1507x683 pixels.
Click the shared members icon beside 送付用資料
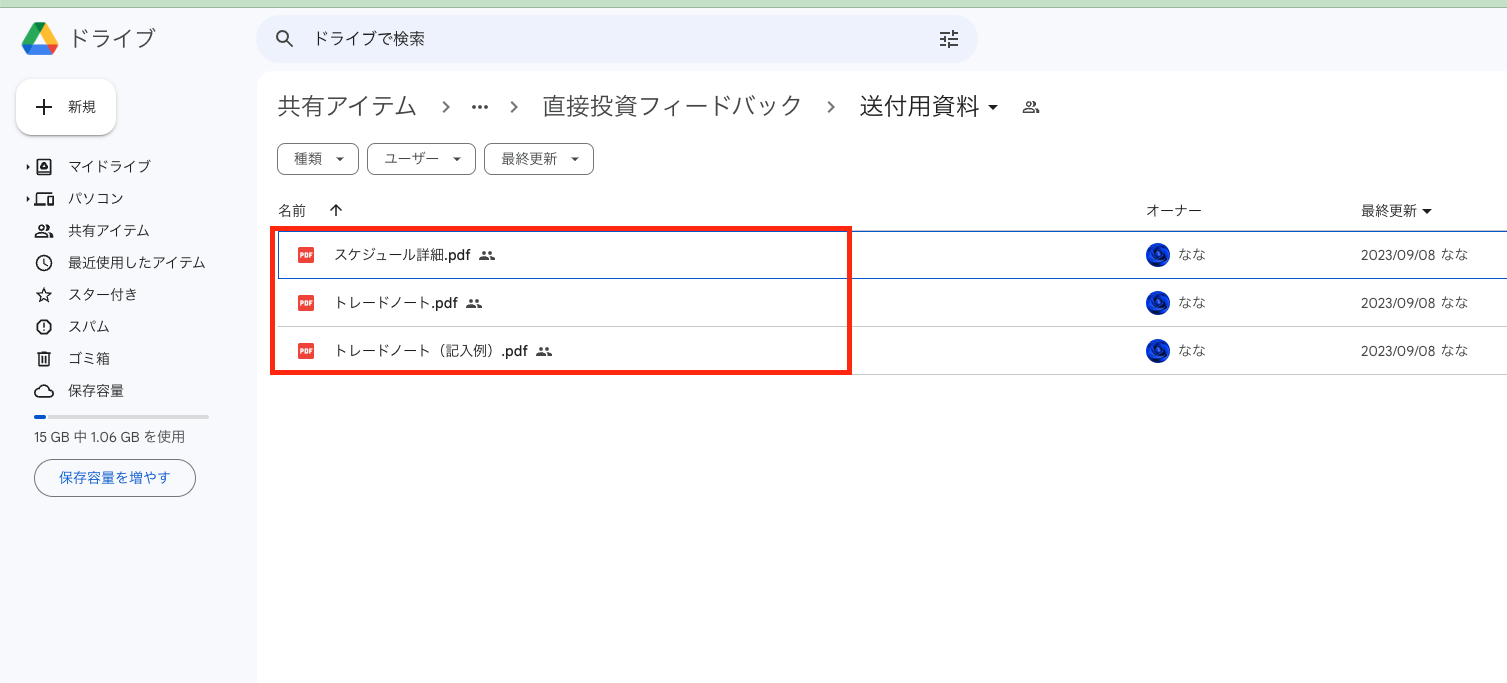click(x=1030, y=105)
